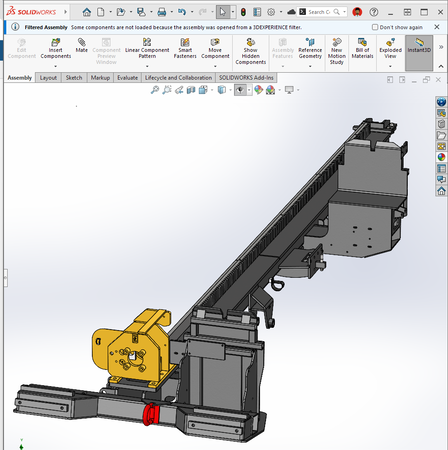Screen dimensions: 448x450
Task: Expand the SOLIDWORKS menu arrow
Action: (65, 12)
